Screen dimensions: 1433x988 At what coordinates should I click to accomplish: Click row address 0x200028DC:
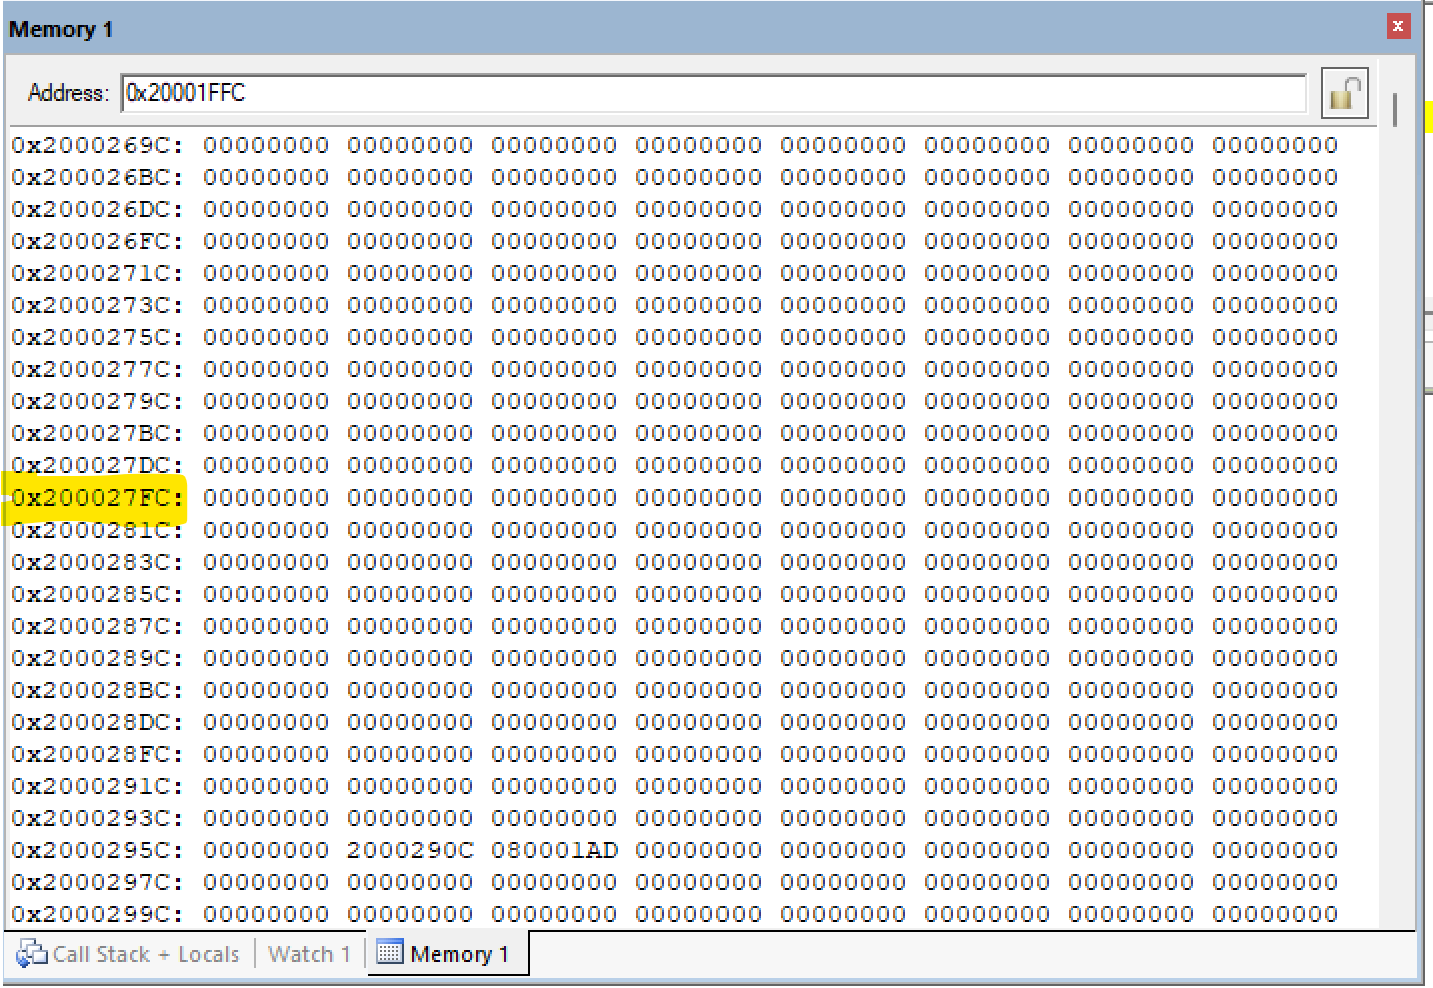98,722
